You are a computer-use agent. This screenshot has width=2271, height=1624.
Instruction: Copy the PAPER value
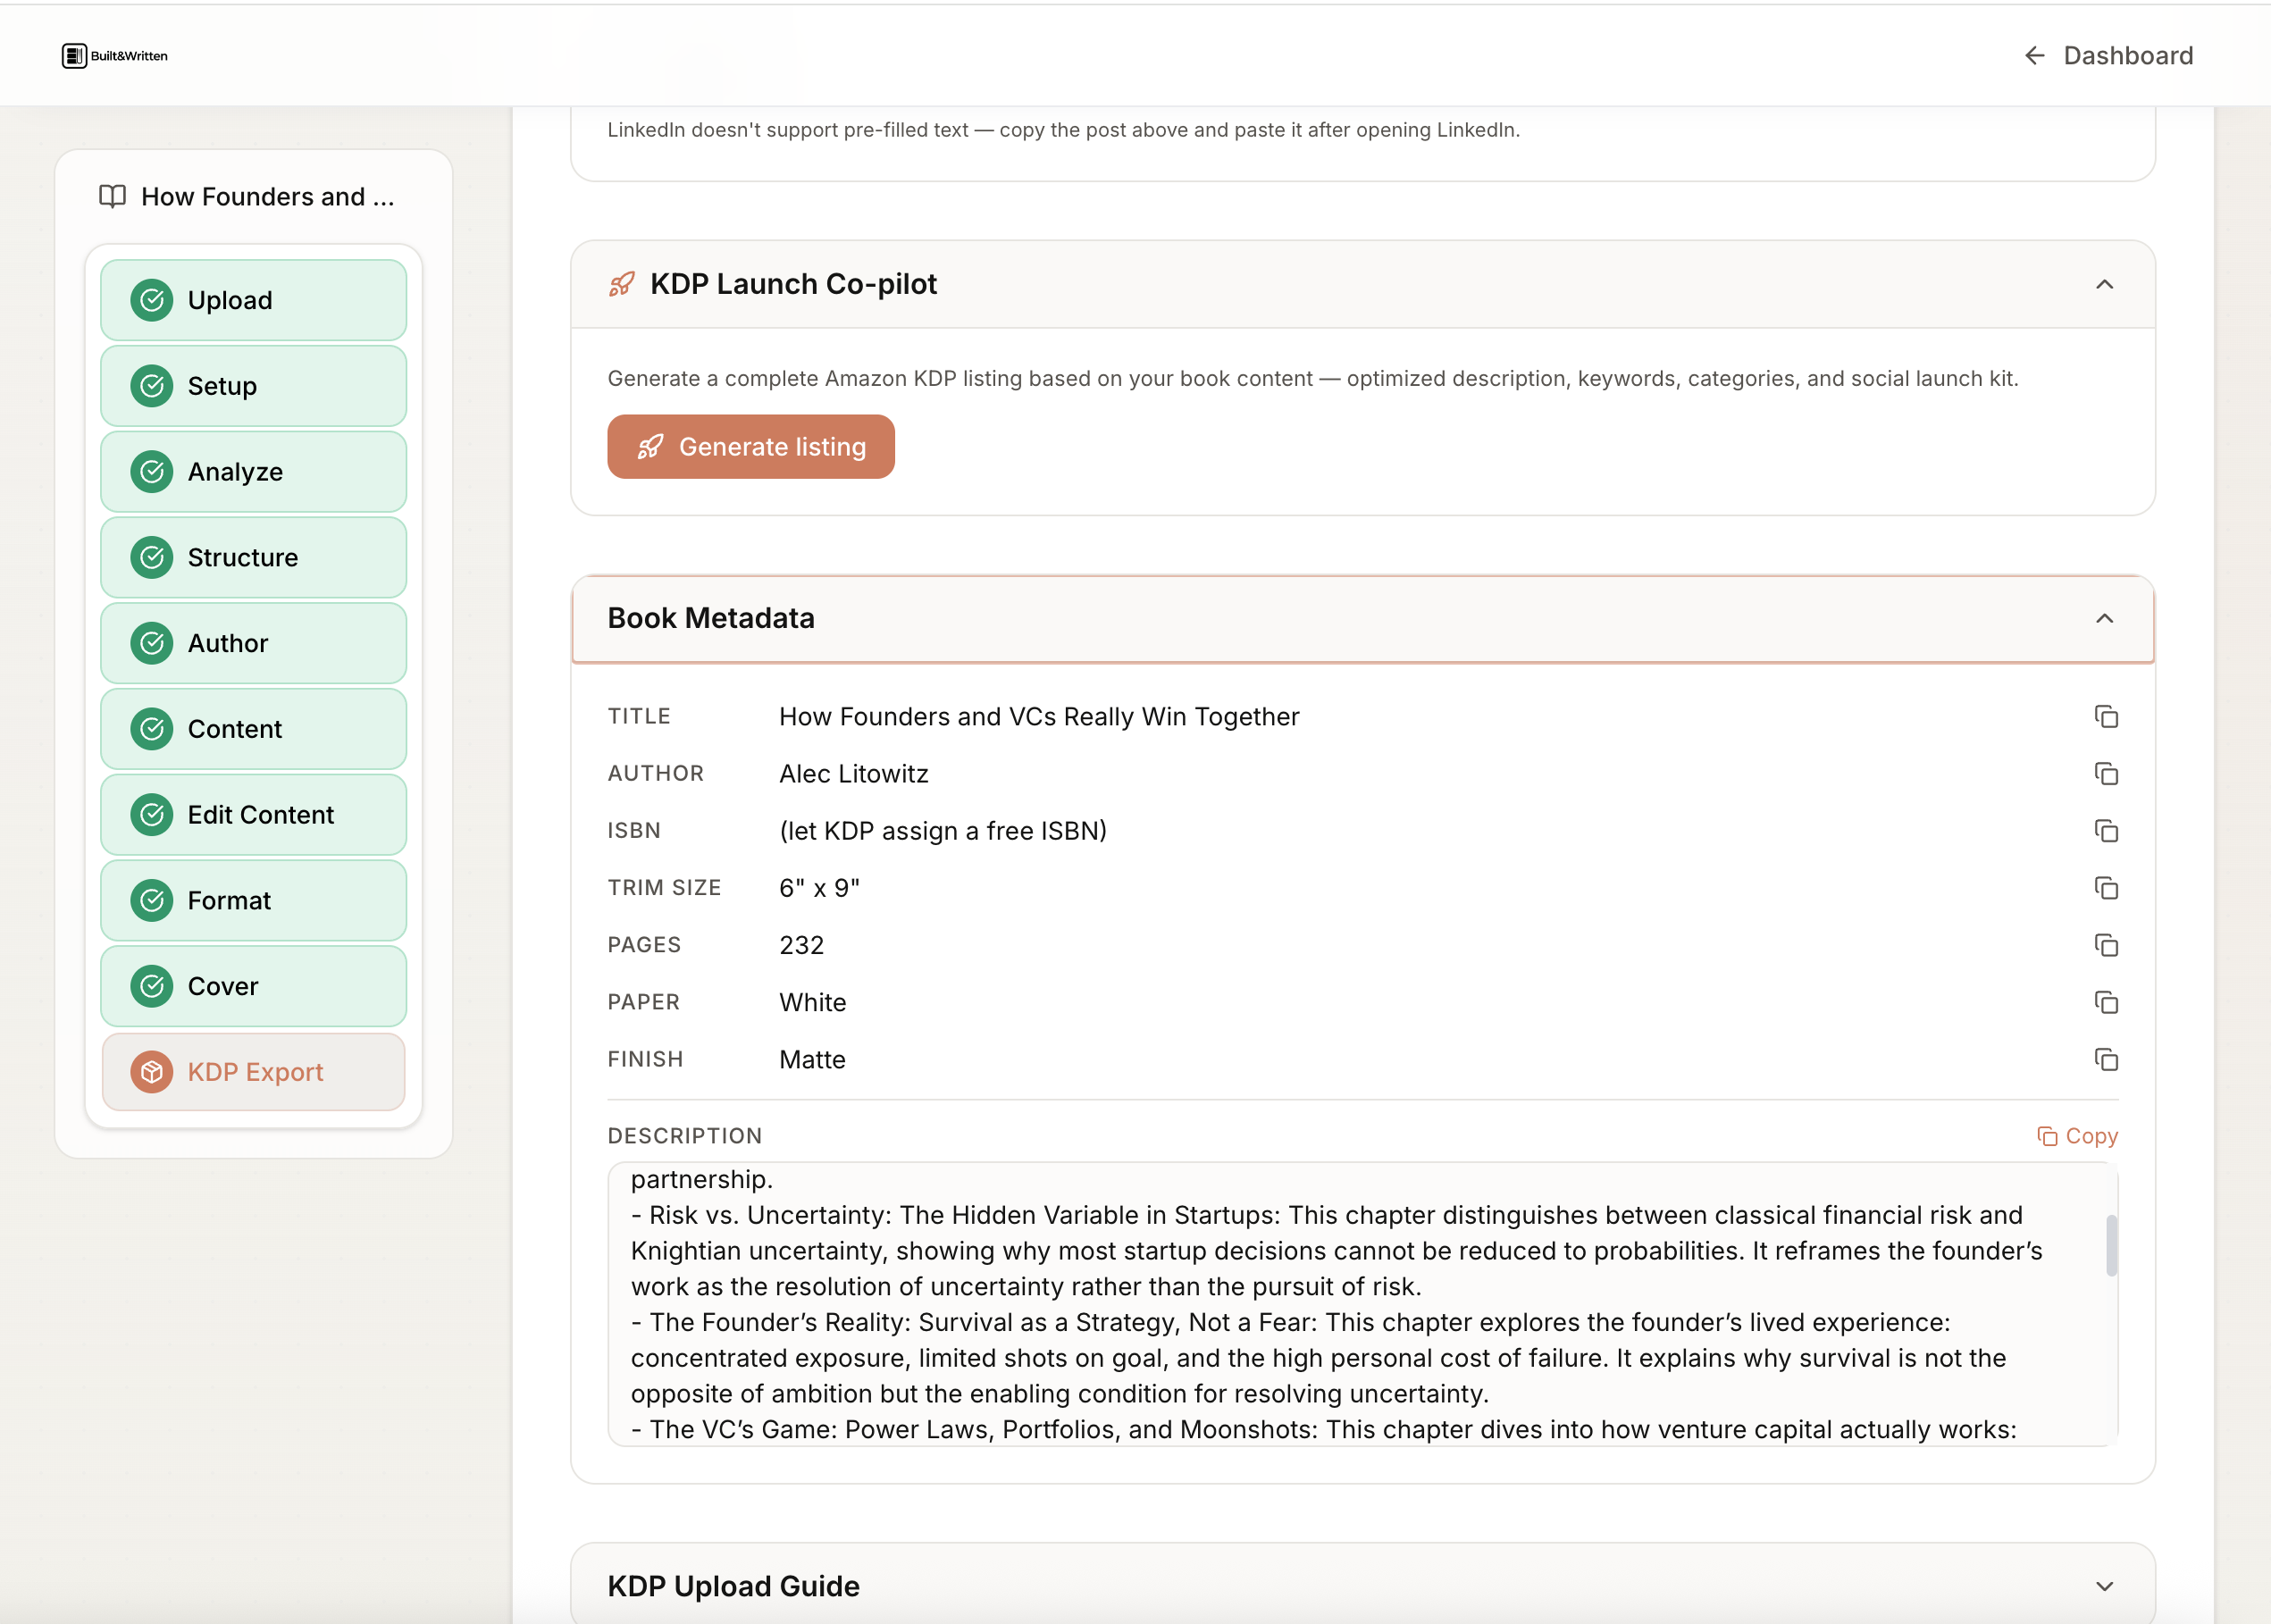(2107, 1002)
